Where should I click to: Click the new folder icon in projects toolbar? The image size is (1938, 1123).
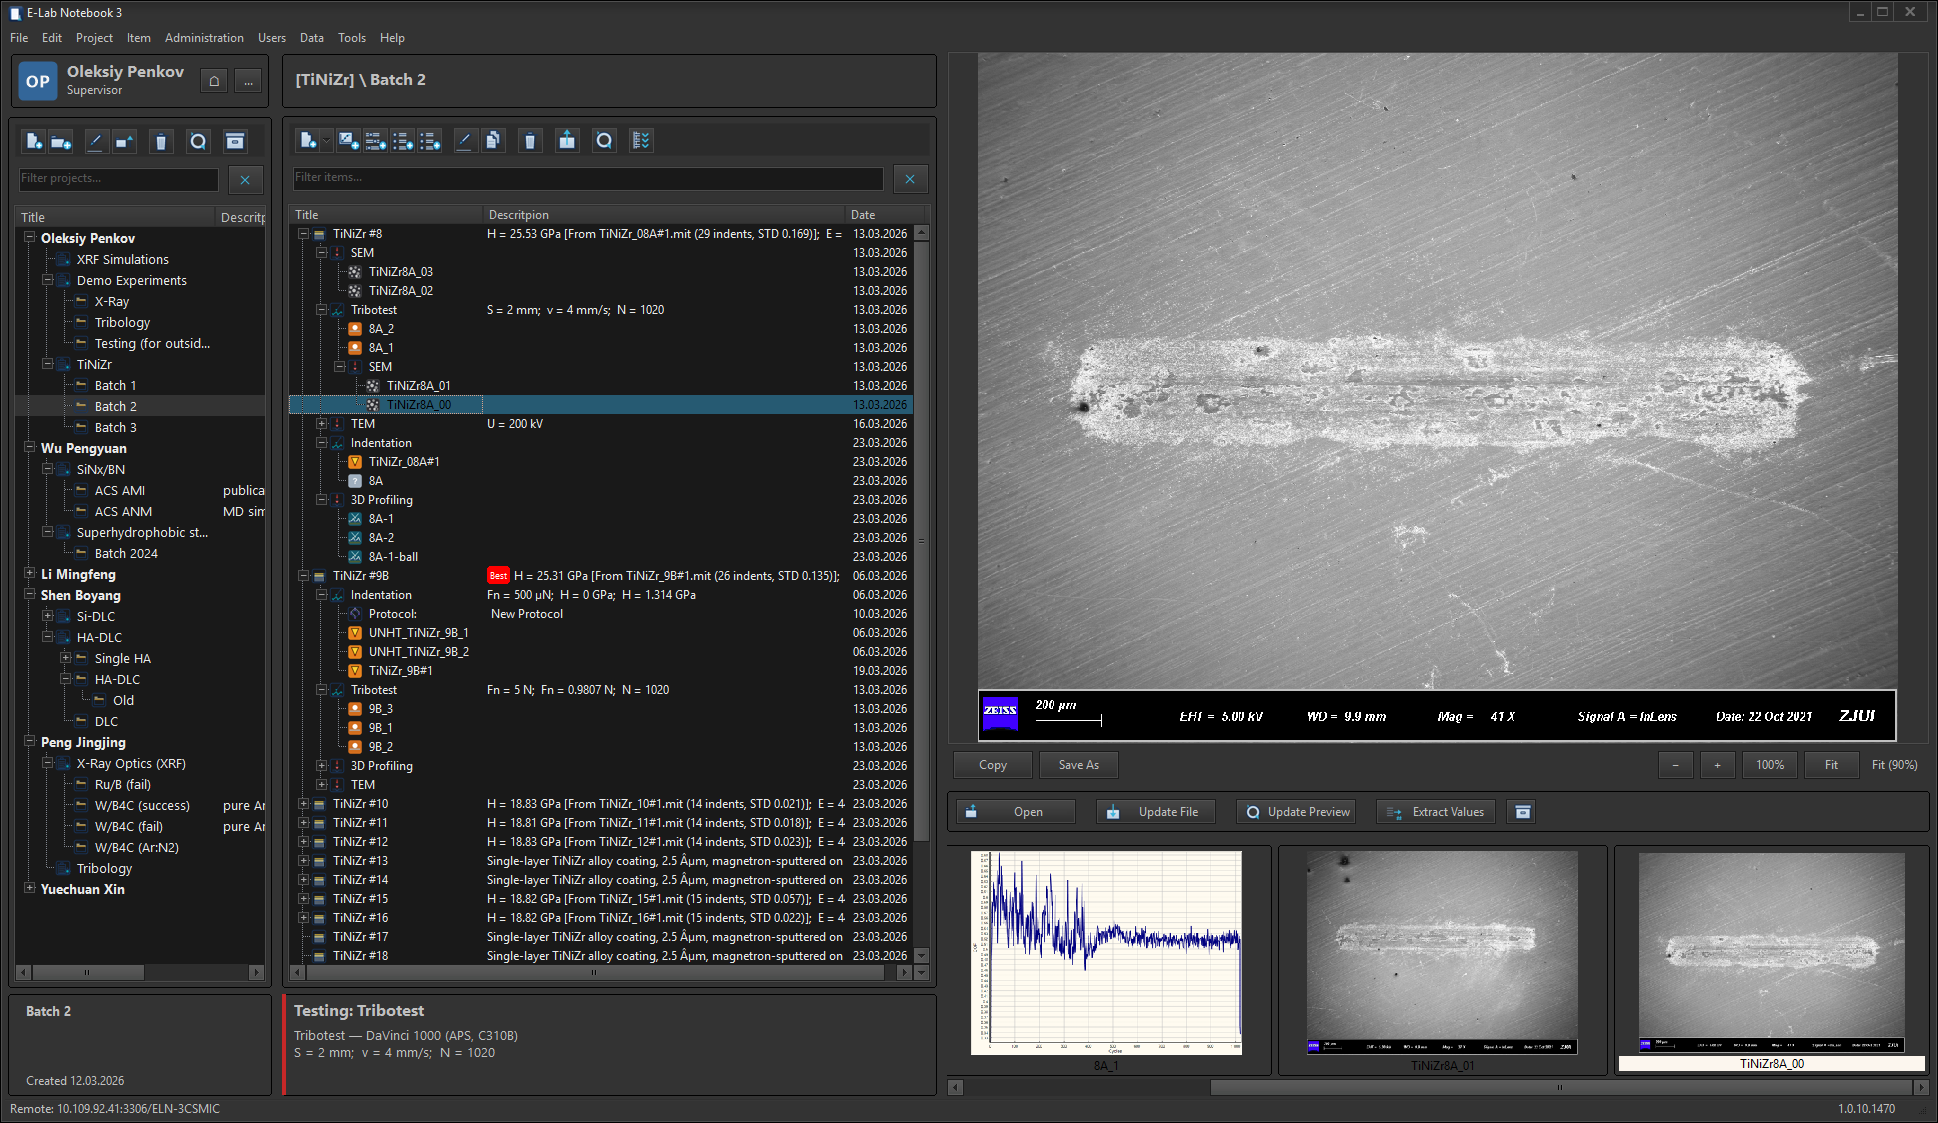tap(61, 142)
